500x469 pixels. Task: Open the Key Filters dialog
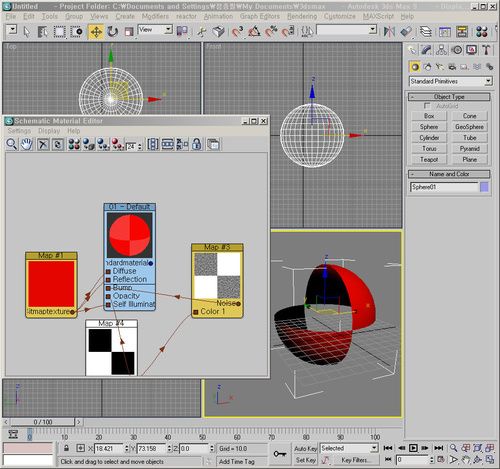coord(355,460)
